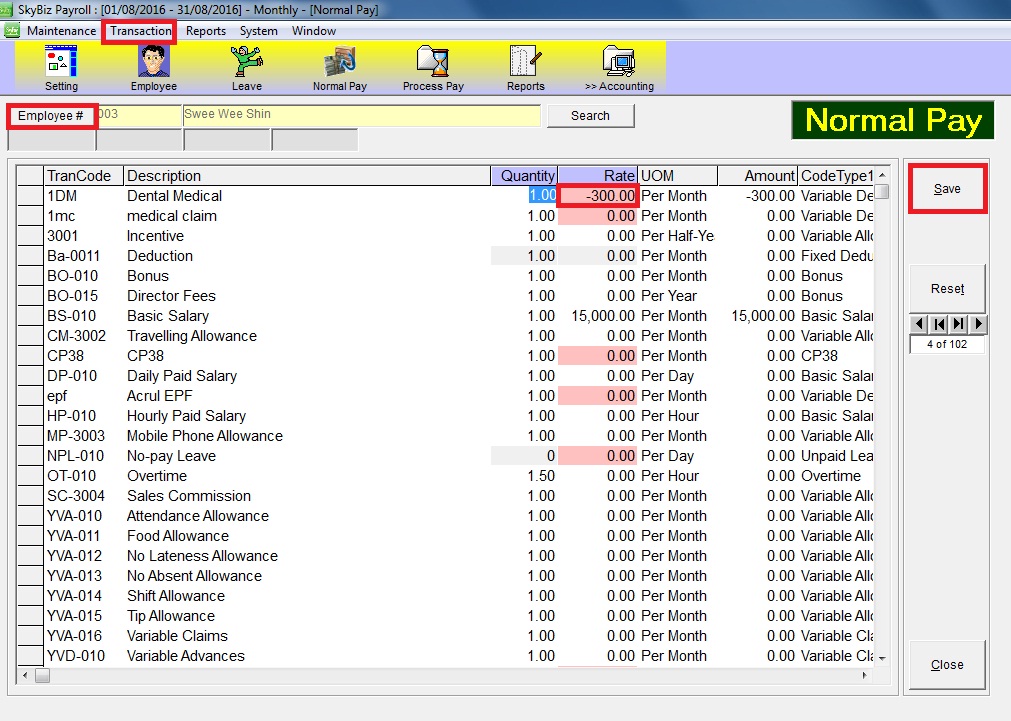
Task: Launch Process Pay hourglass icon
Action: click(x=433, y=66)
